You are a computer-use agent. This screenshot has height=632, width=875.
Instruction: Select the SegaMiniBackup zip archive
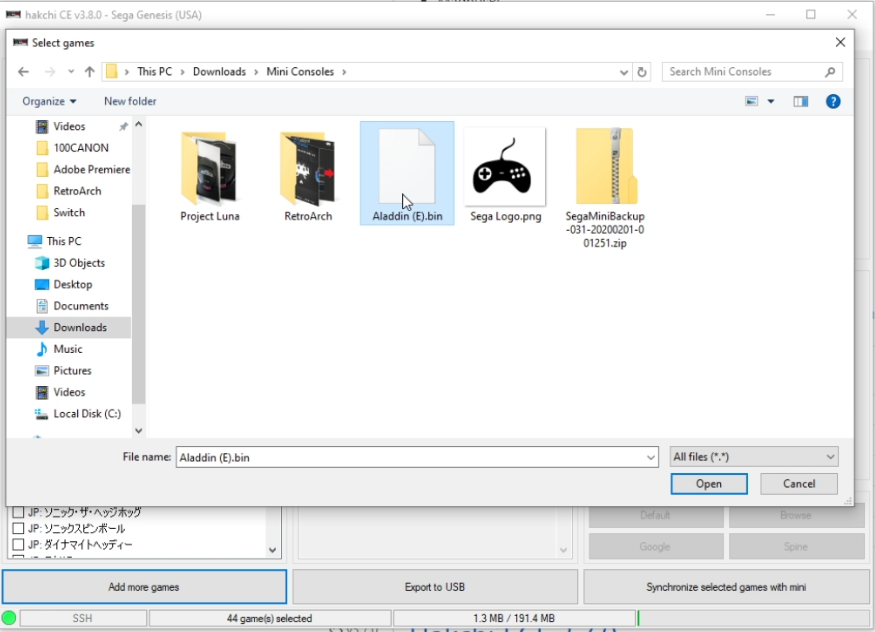605,187
